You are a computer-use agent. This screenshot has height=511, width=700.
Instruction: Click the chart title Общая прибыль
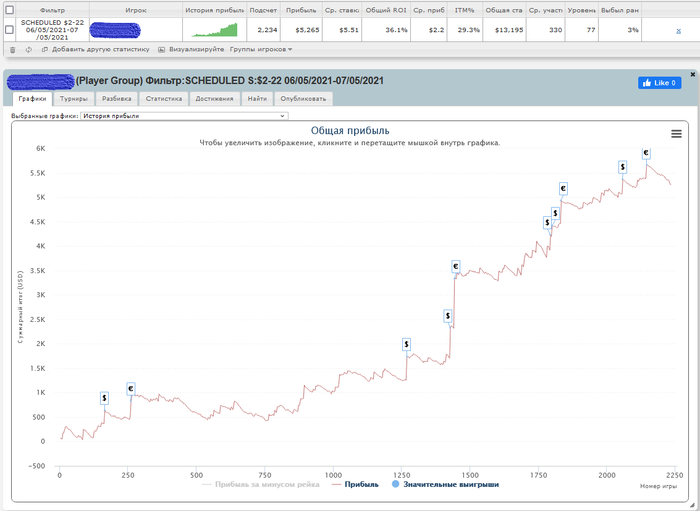350,131
